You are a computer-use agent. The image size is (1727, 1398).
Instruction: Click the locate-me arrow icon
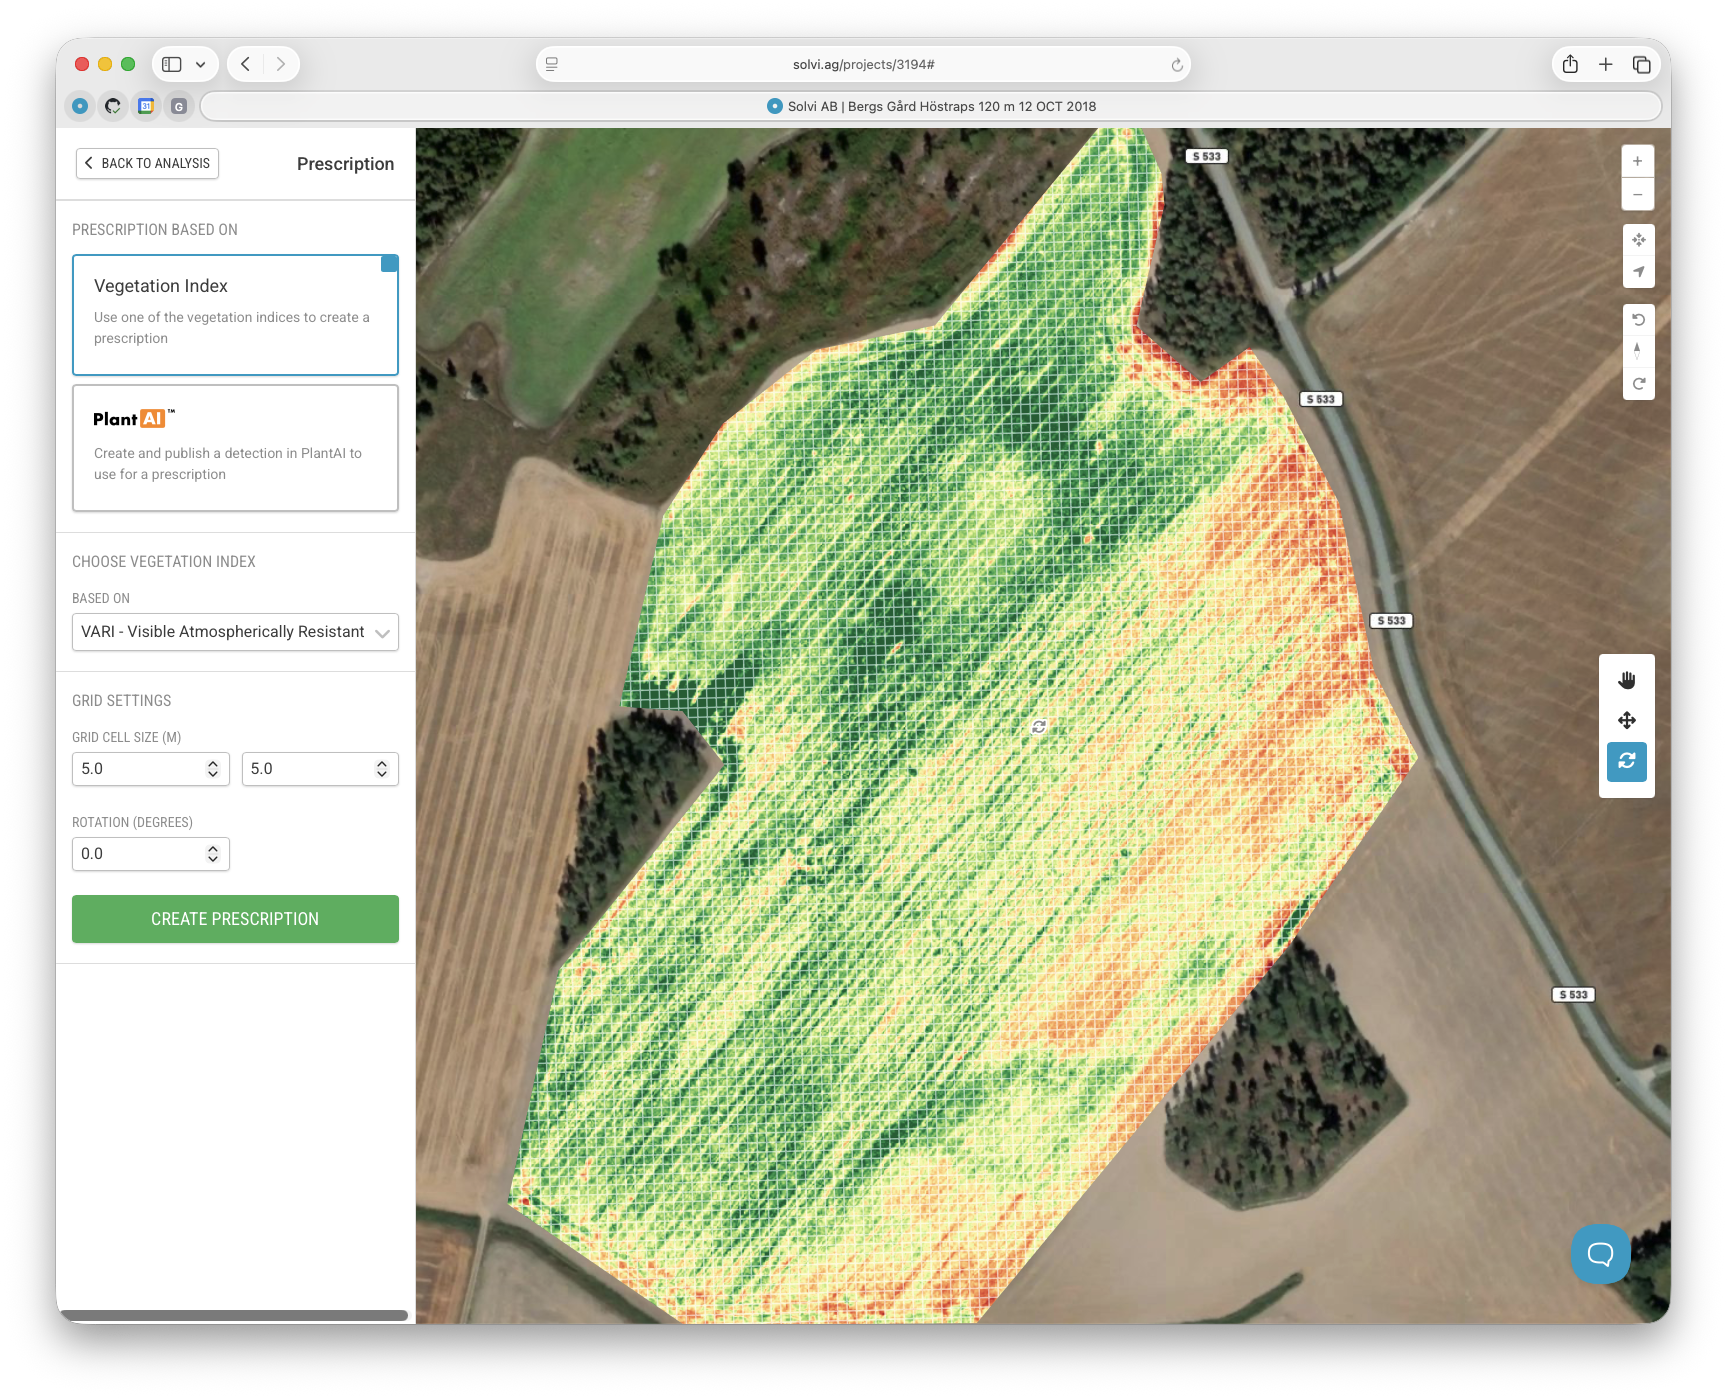pos(1638,272)
